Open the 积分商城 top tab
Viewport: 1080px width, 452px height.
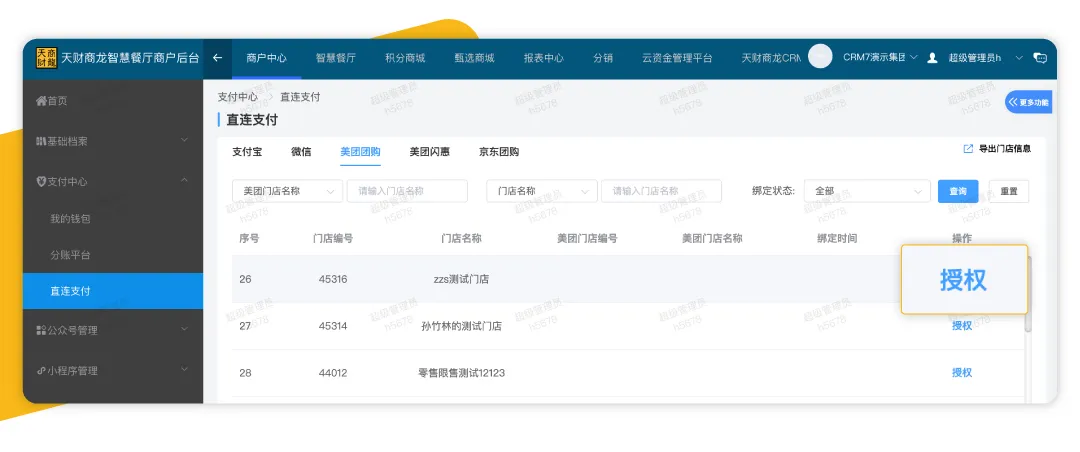click(x=405, y=58)
